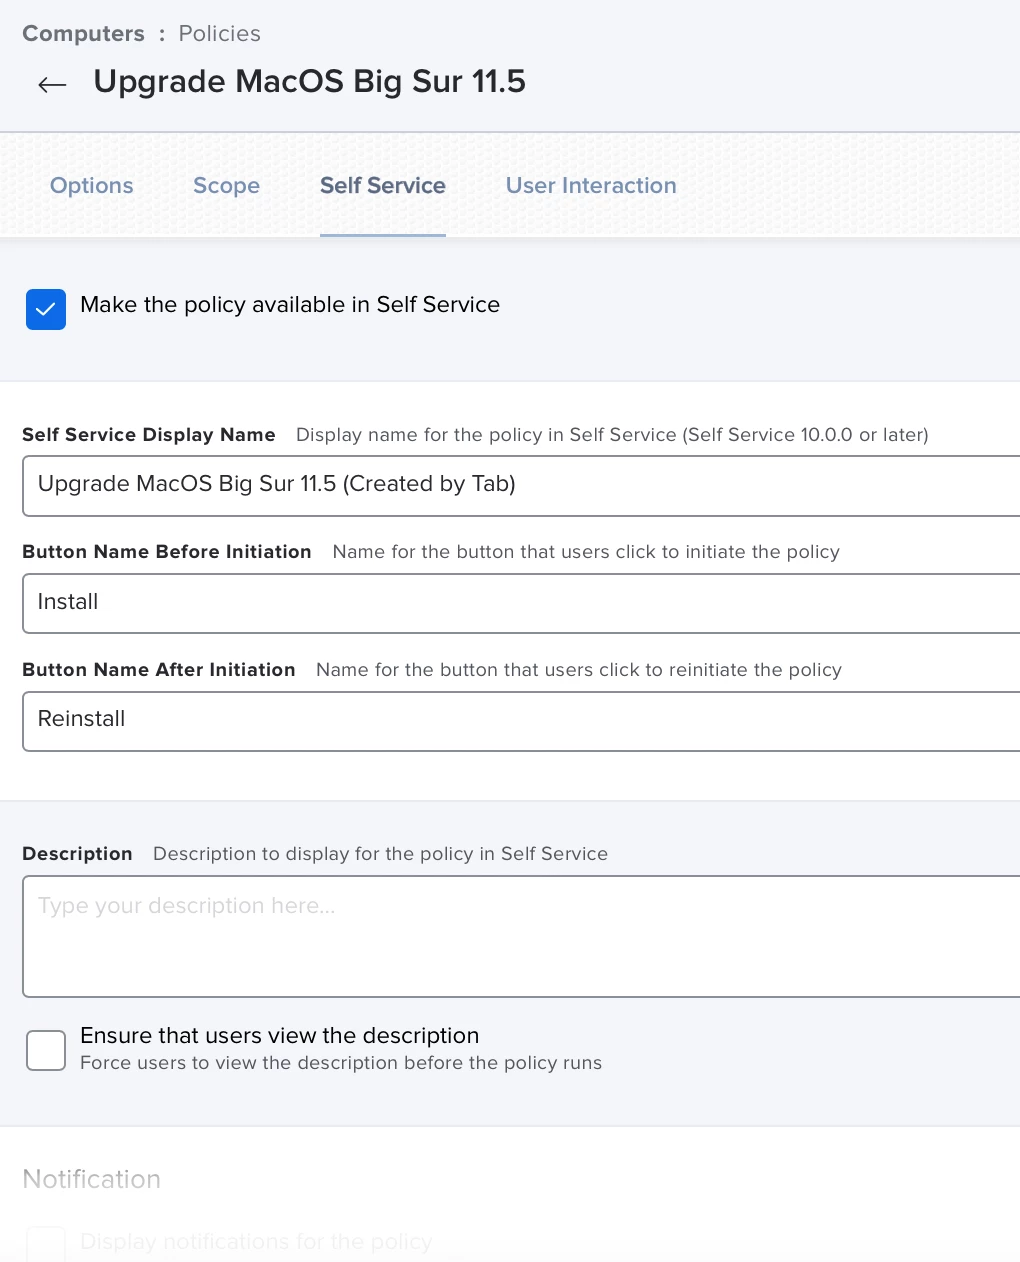Click the Button Name Before Initiation label
Image resolution: width=1020 pixels, height=1262 pixels.
click(167, 552)
